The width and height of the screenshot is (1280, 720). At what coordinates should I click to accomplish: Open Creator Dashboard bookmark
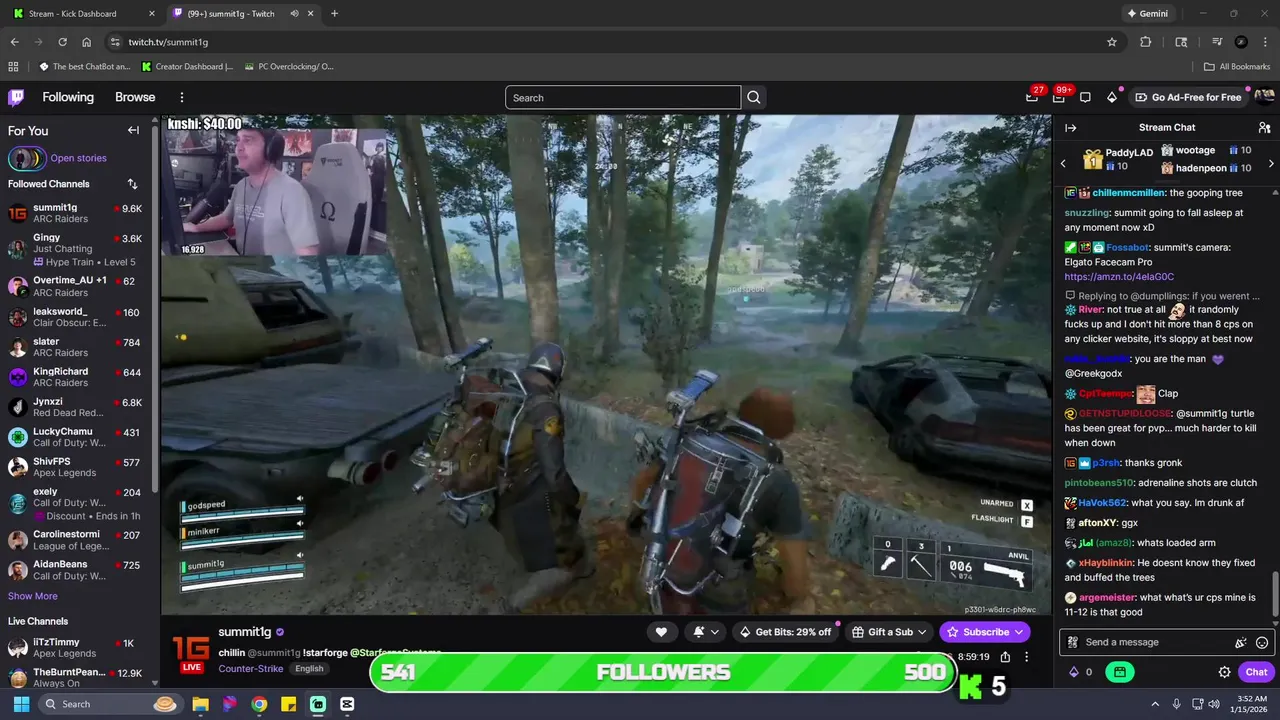[x=187, y=67]
